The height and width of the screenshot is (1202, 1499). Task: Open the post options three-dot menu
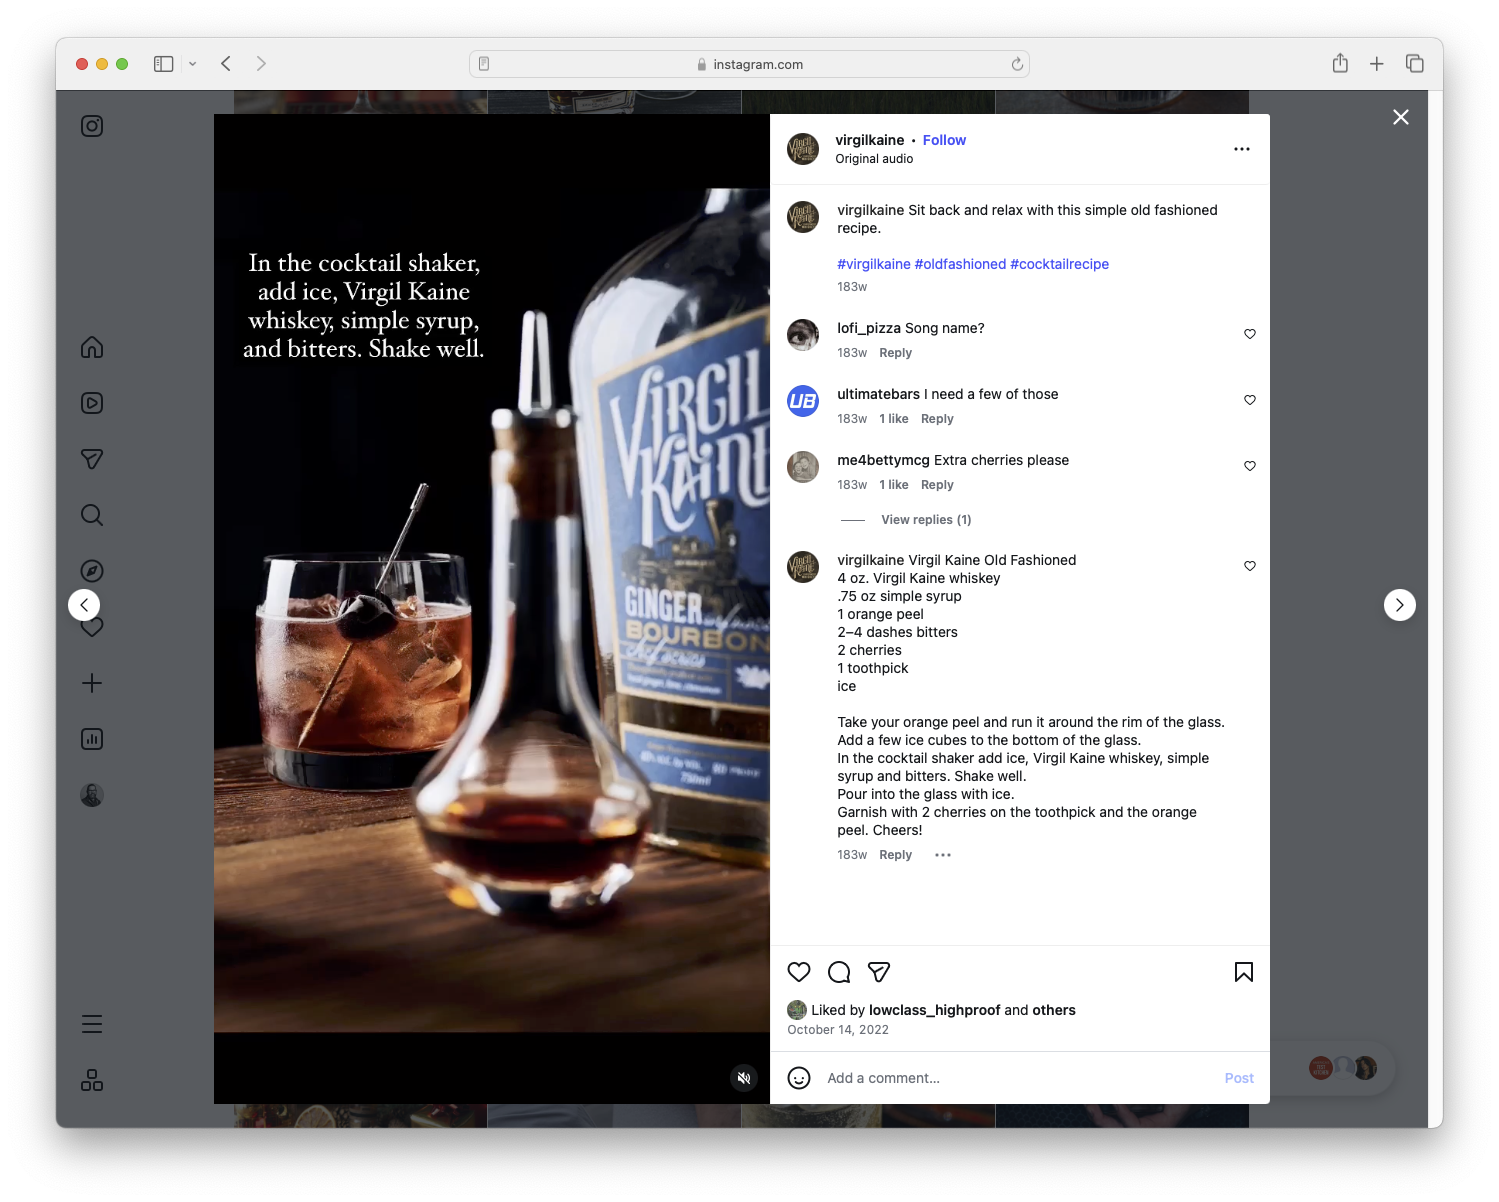pyautogui.click(x=1242, y=148)
